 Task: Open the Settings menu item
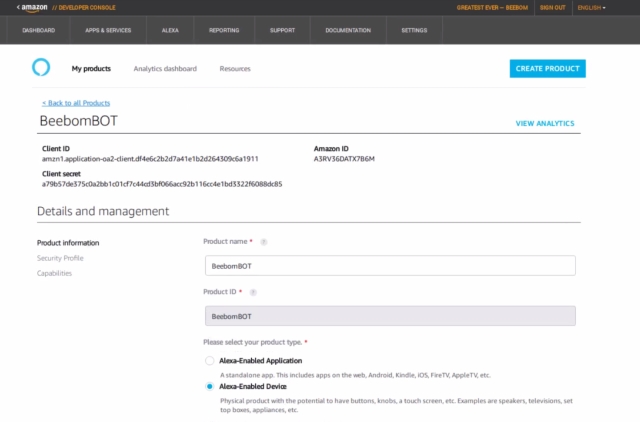tap(414, 30)
